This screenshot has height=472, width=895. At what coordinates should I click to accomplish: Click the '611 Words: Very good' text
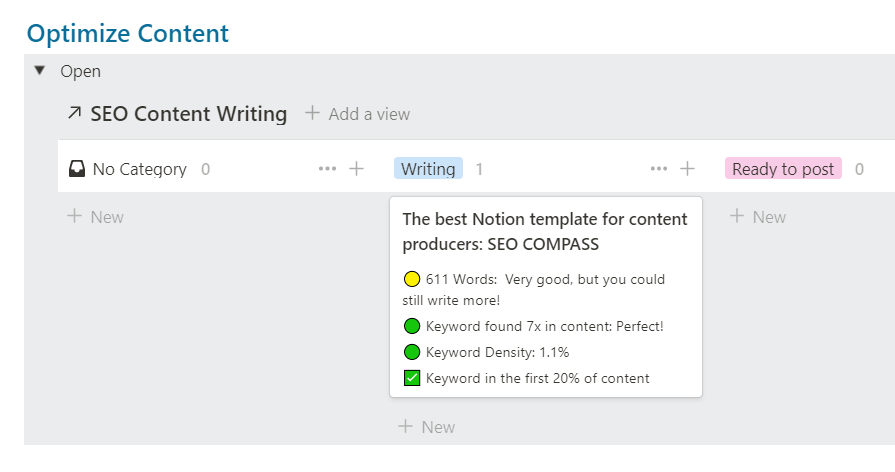click(534, 289)
